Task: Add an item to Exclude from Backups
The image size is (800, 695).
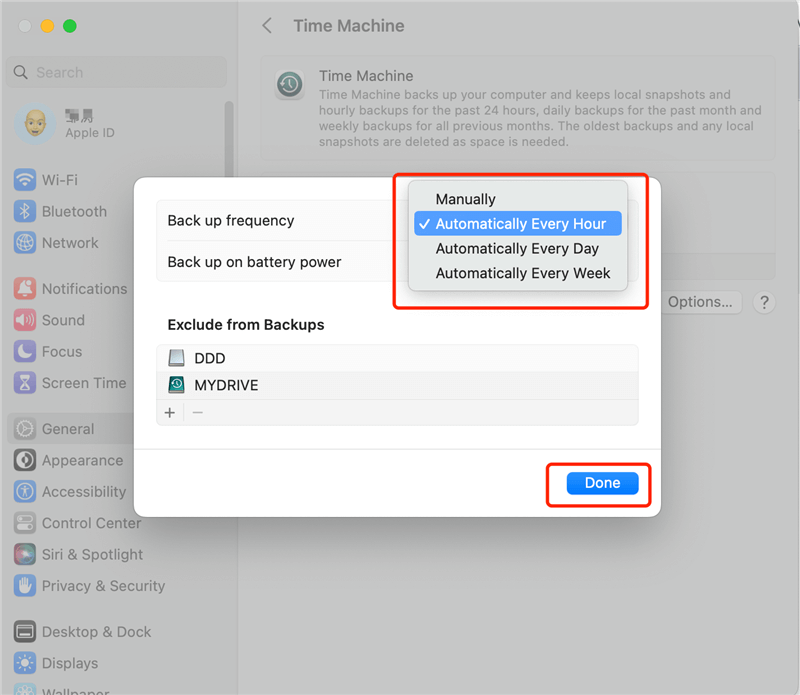Action: coord(170,412)
